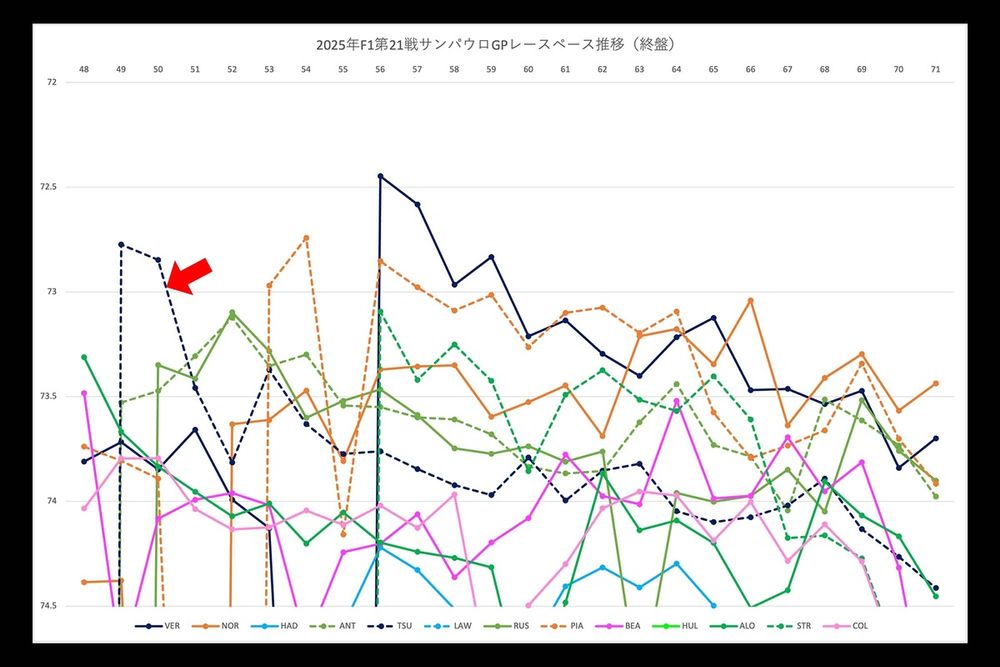This screenshot has height=667, width=1000.
Task: Toggle the LAW series in the legend
Action: 437,625
